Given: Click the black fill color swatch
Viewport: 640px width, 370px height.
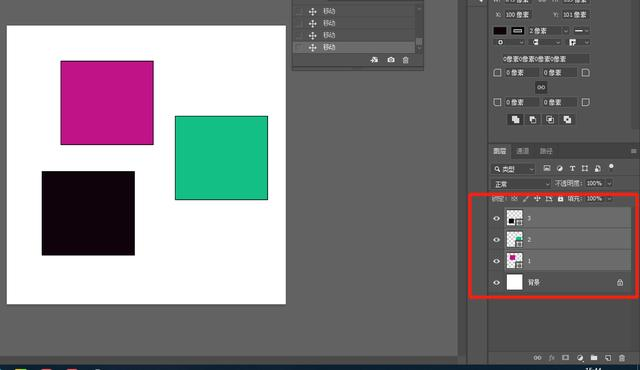Looking at the screenshot, I should point(500,31).
